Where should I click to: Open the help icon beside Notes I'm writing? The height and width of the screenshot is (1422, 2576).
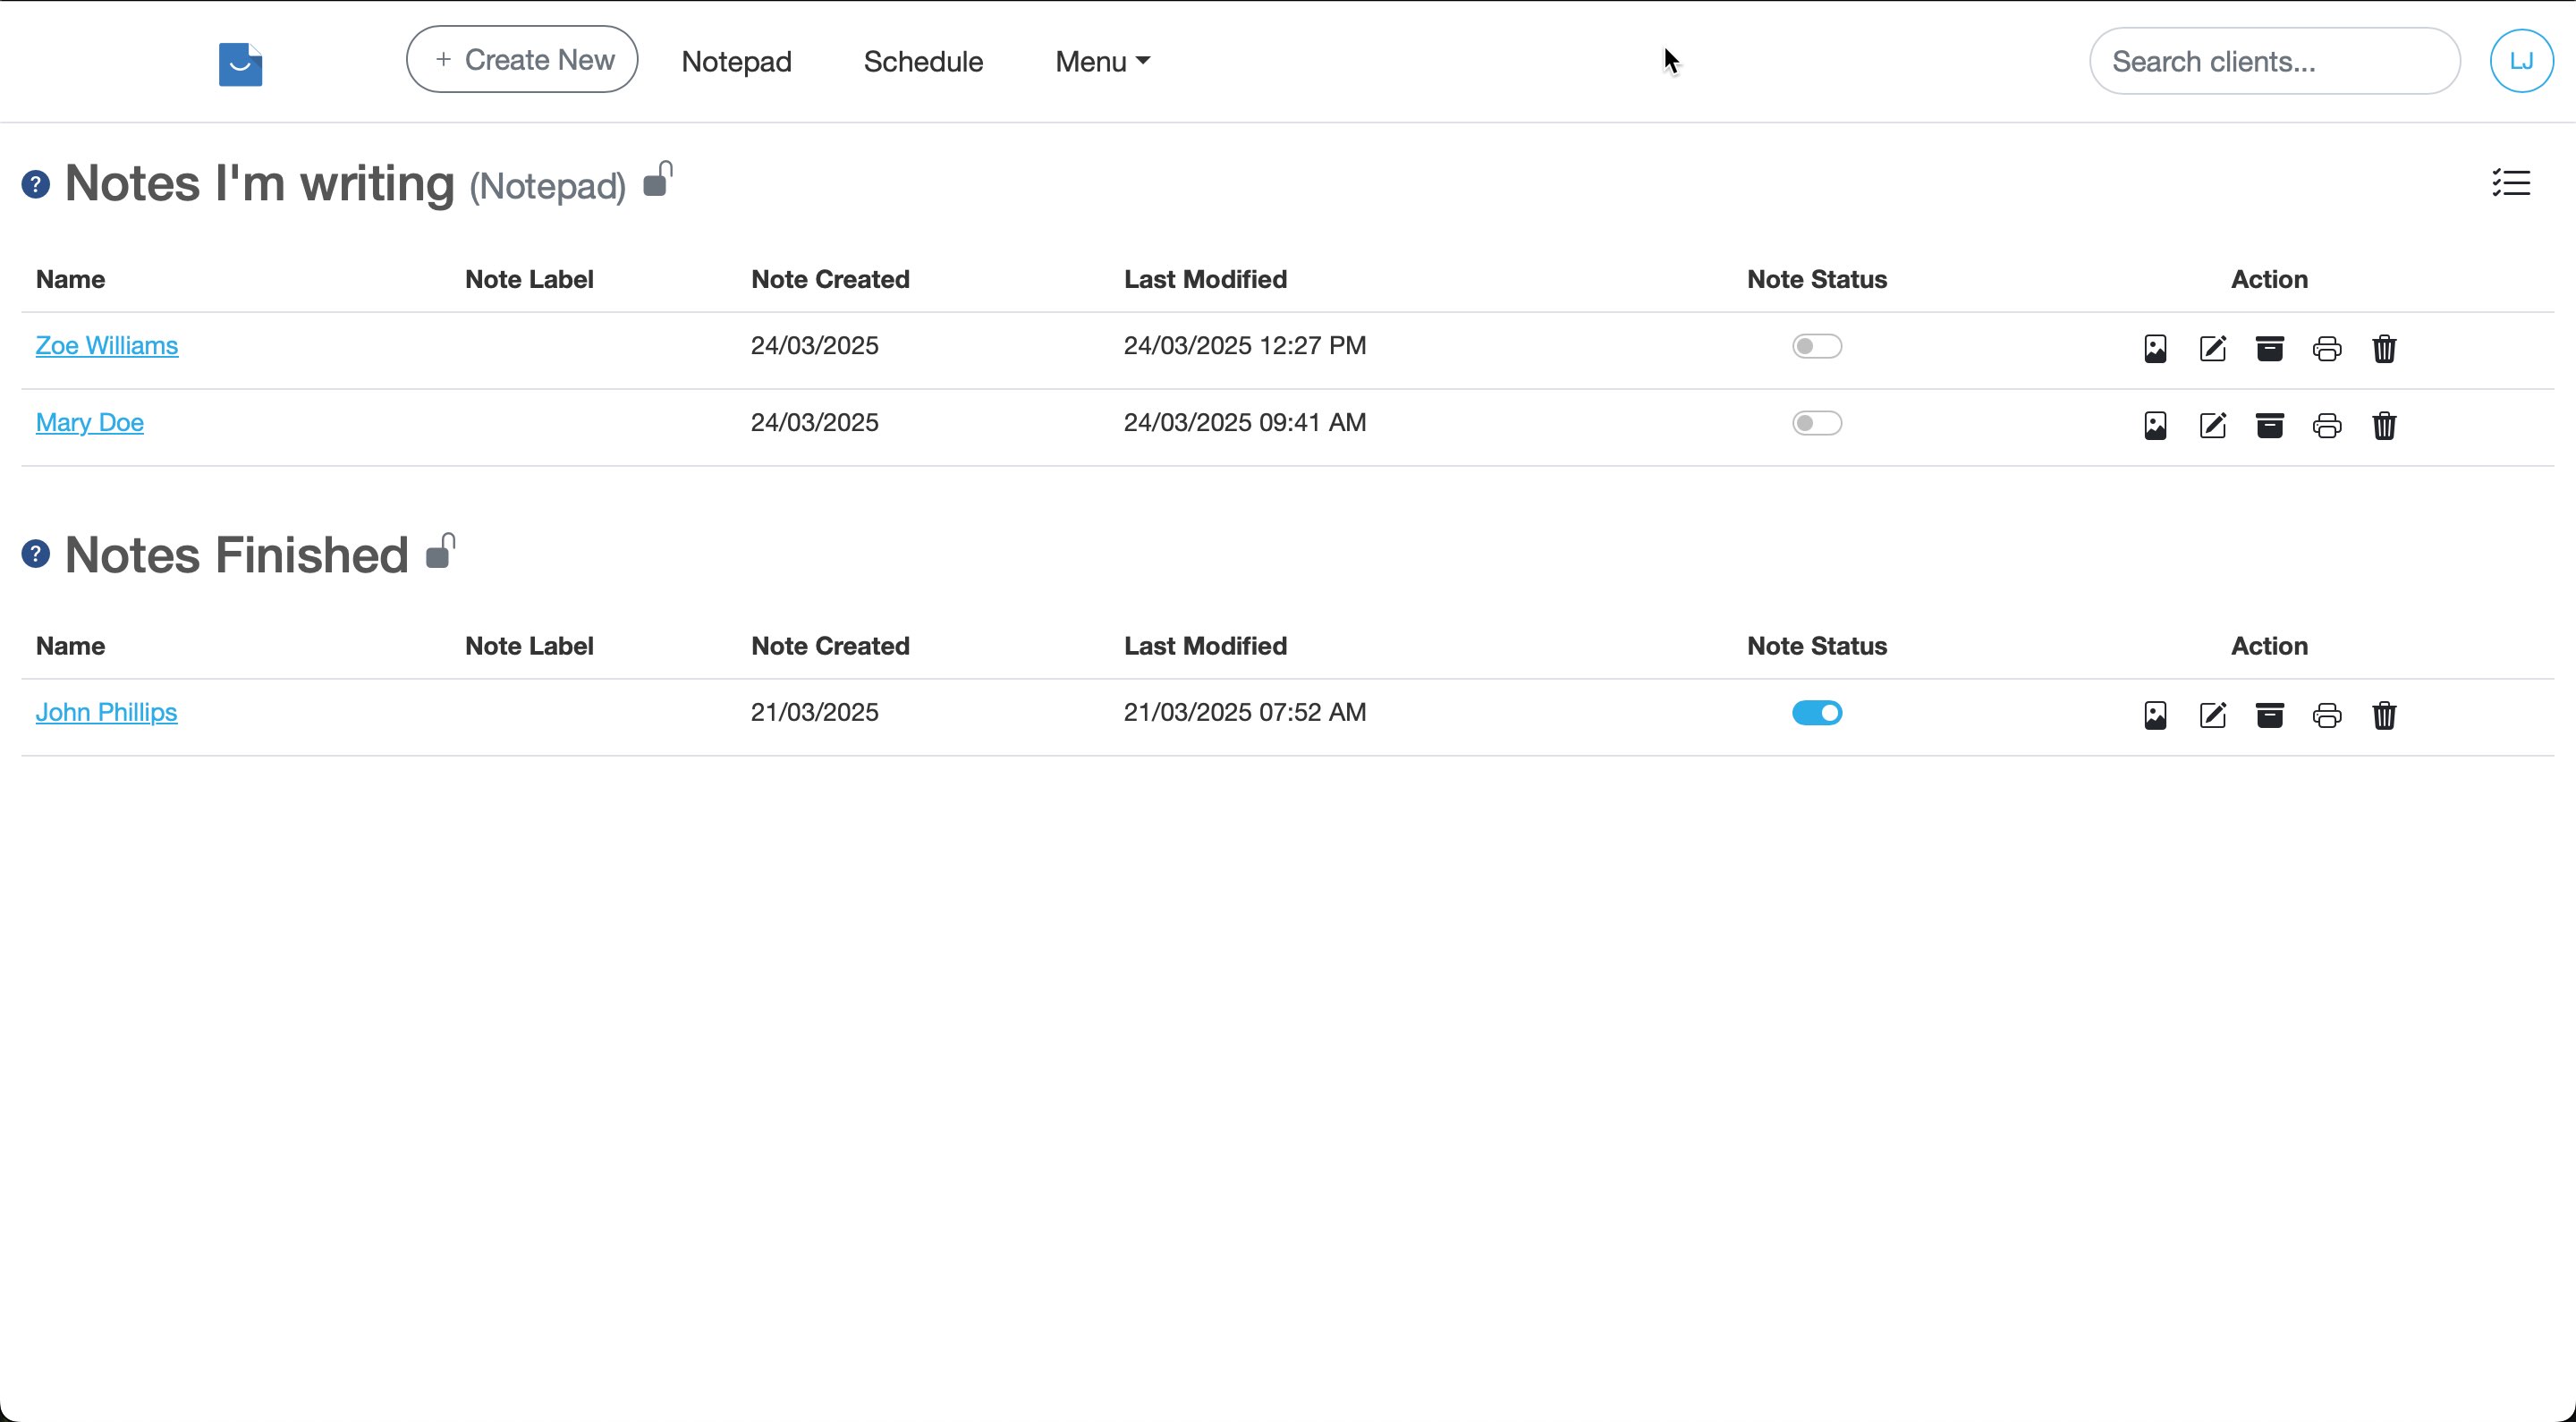(36, 185)
